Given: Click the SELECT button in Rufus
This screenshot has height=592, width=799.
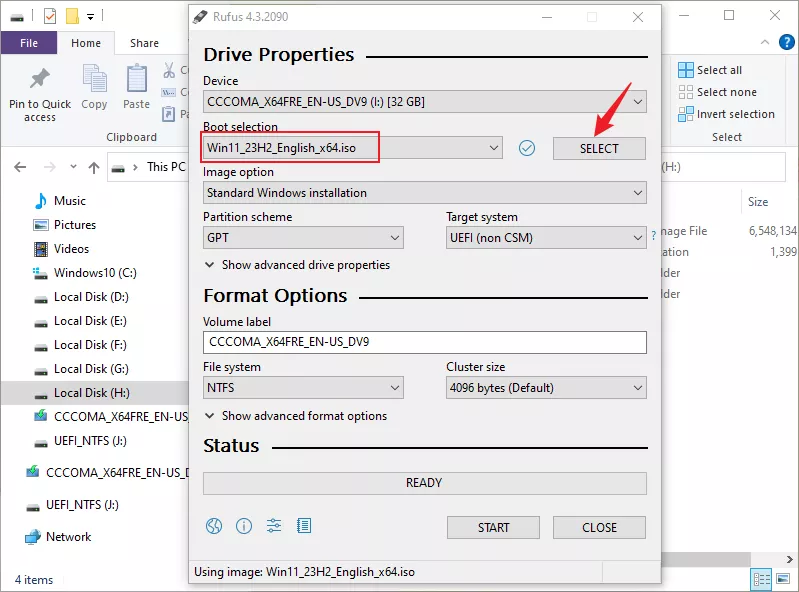Looking at the screenshot, I should pos(599,148).
